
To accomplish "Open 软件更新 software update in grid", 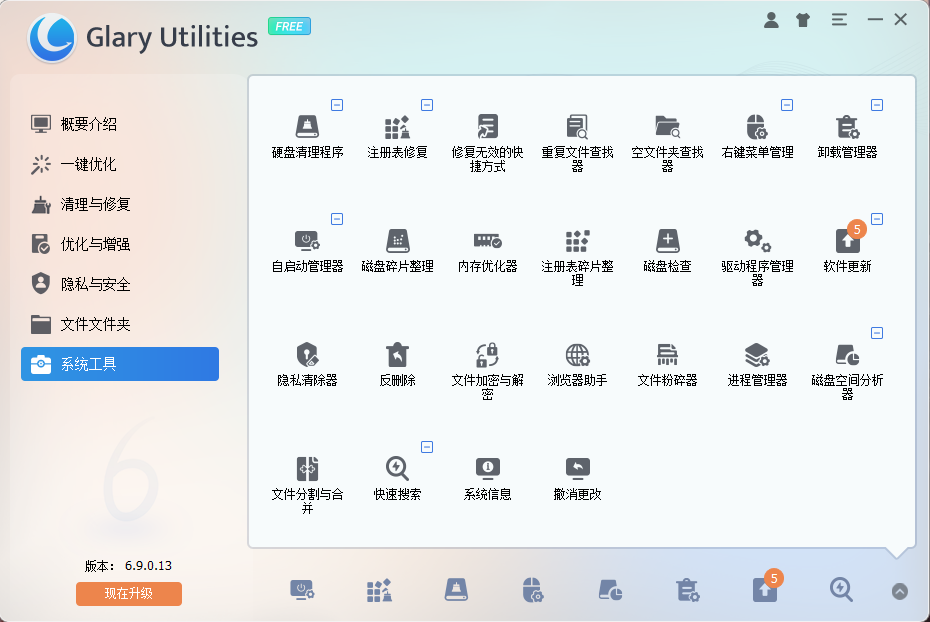I will [x=848, y=251].
